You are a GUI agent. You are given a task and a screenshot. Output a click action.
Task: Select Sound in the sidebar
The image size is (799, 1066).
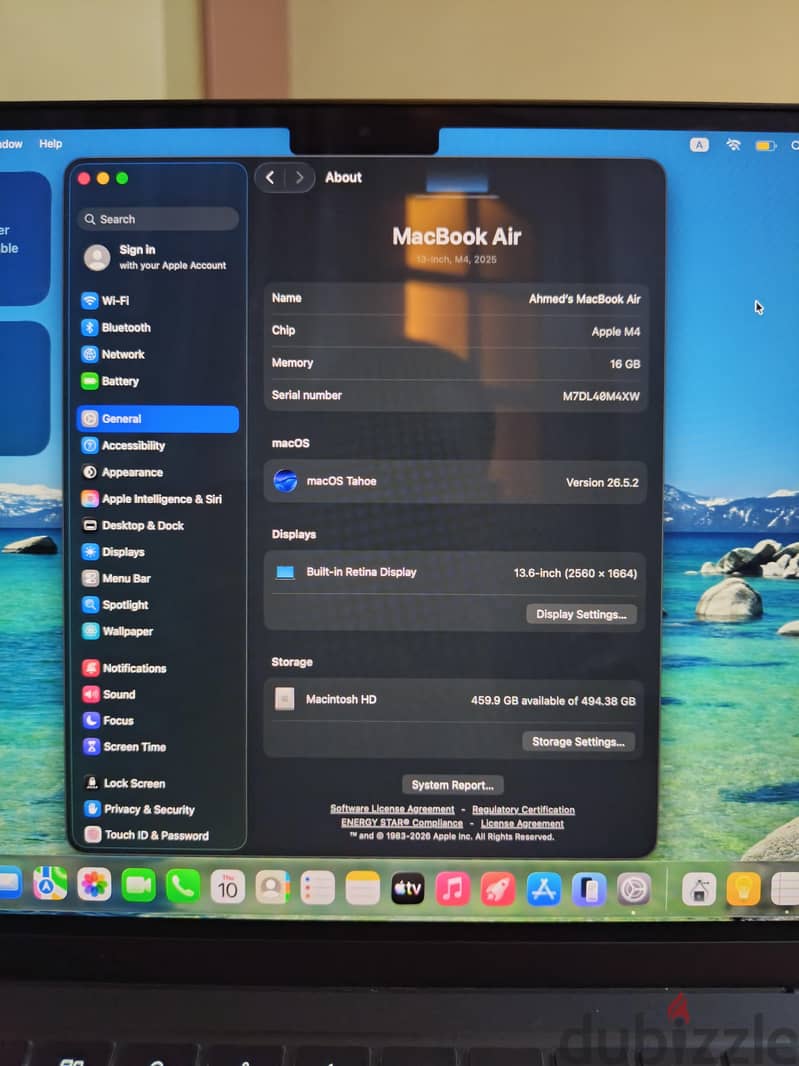tap(158, 694)
